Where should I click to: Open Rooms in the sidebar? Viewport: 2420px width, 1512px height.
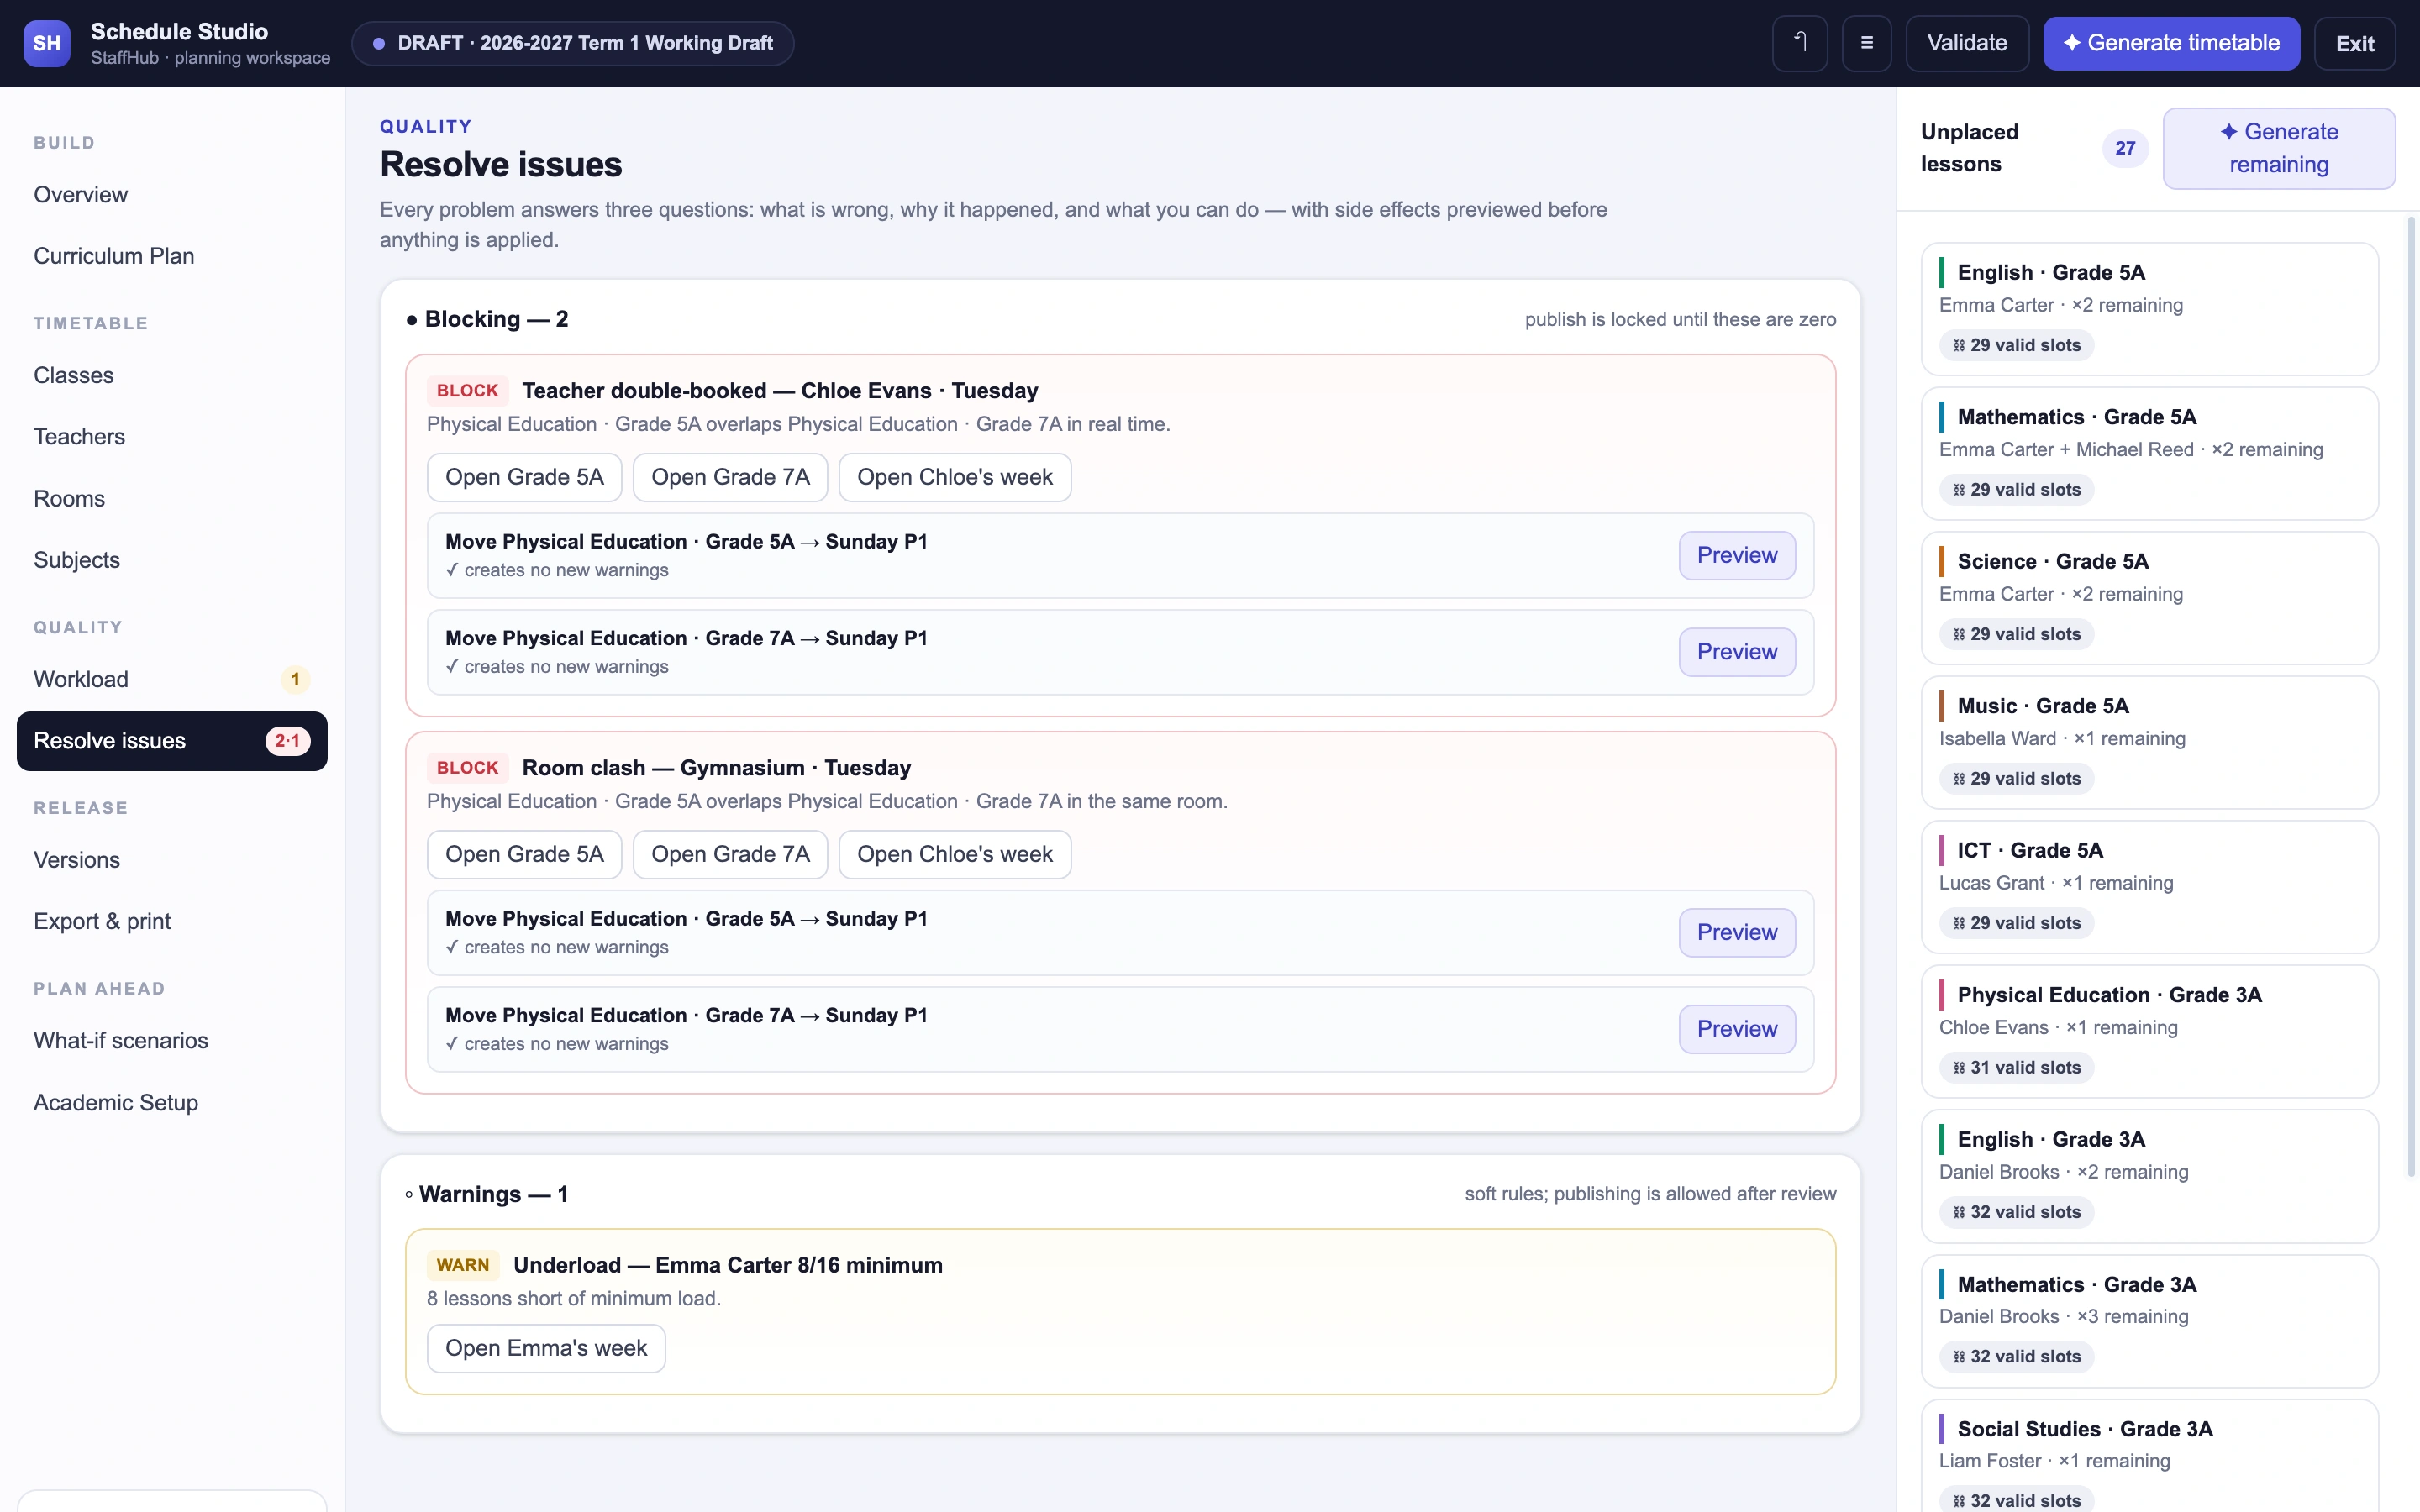(172, 498)
